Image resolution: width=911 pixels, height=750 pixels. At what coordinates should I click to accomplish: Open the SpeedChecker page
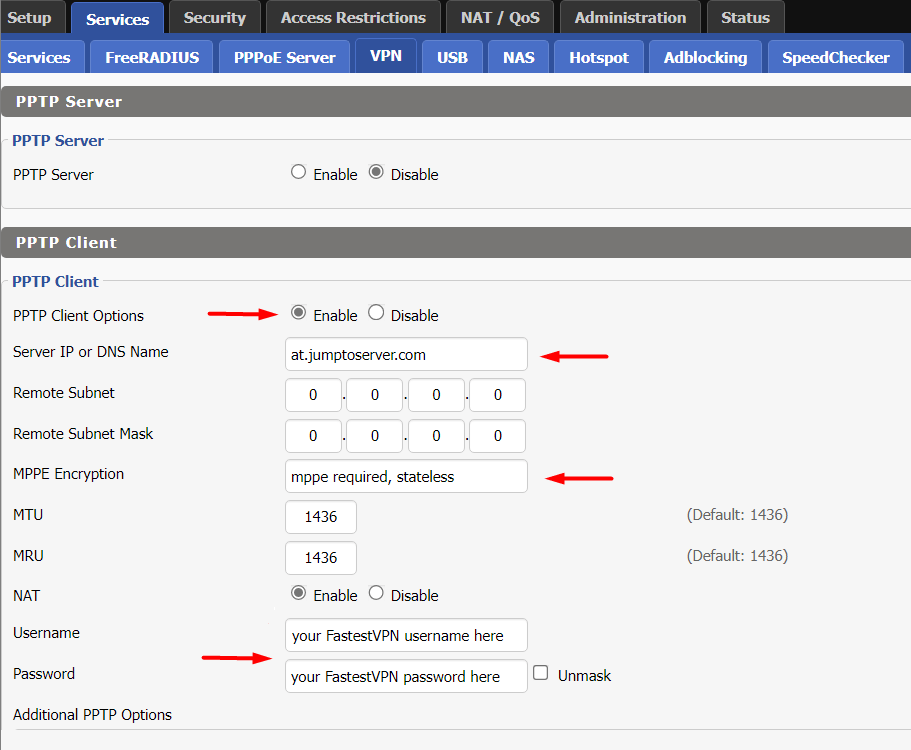835,57
